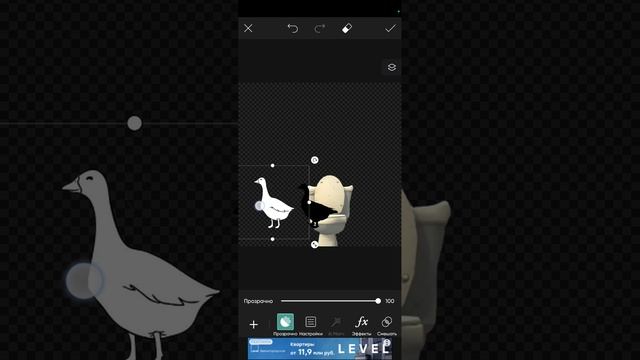The width and height of the screenshot is (640, 360).
Task: Open the Эффекты fx tool
Action: (x=362, y=325)
